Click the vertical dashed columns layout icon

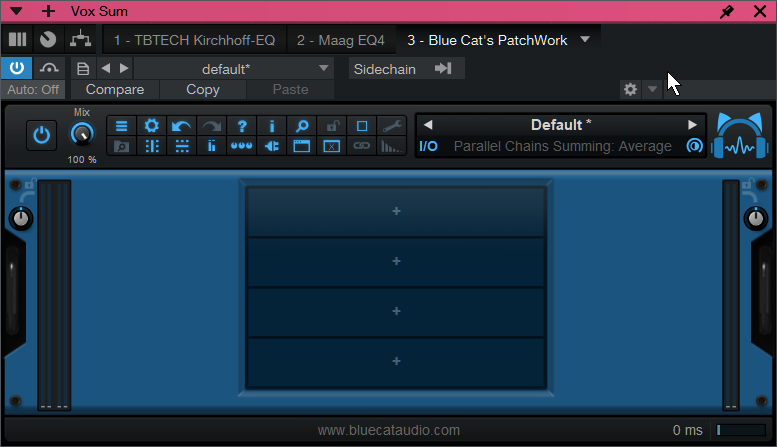[x=152, y=146]
